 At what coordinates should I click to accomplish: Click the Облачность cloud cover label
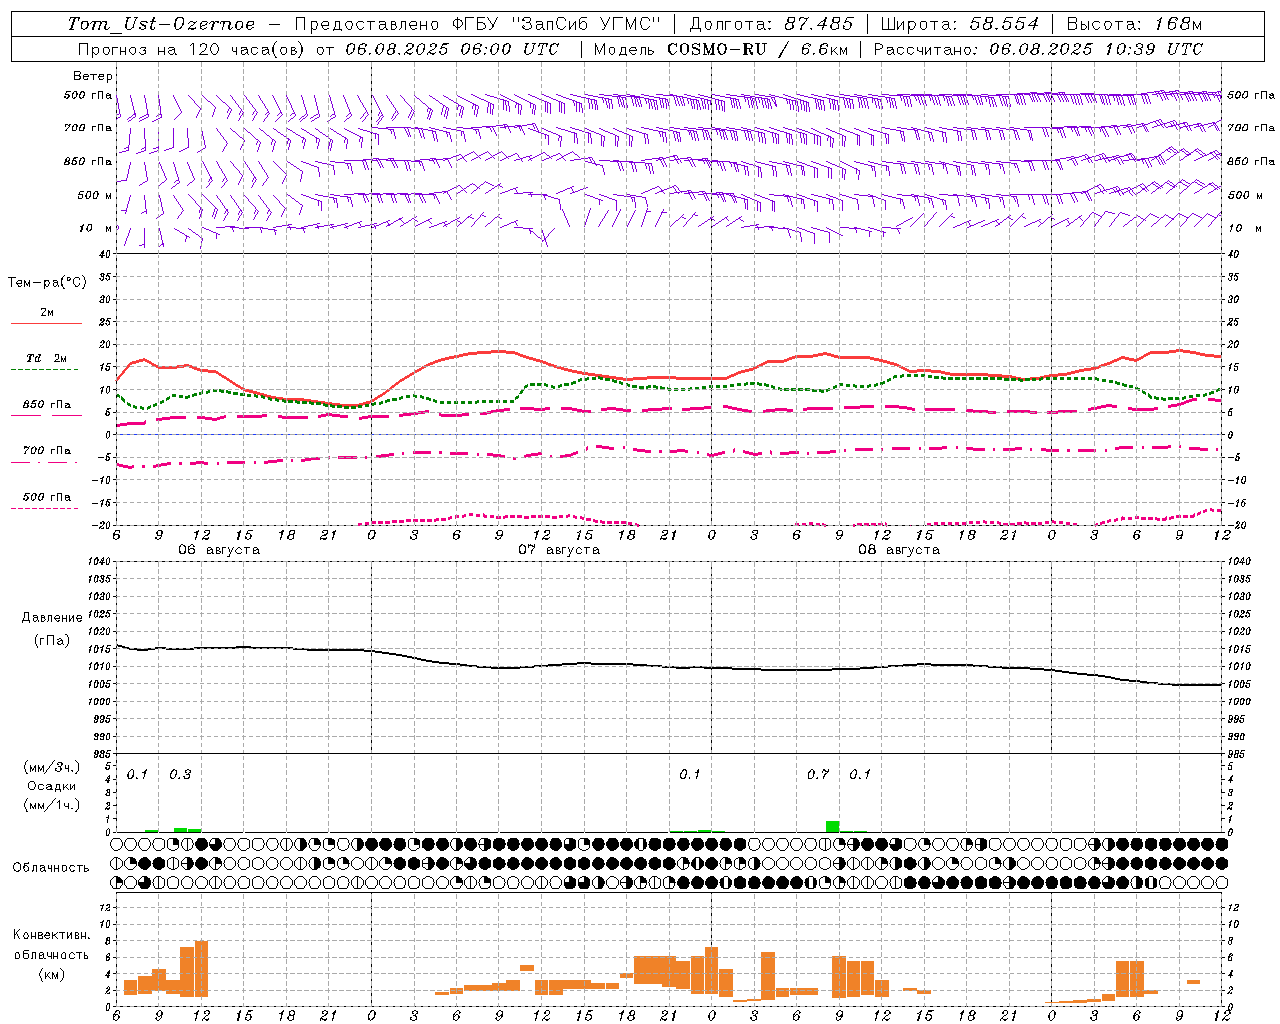point(51,867)
